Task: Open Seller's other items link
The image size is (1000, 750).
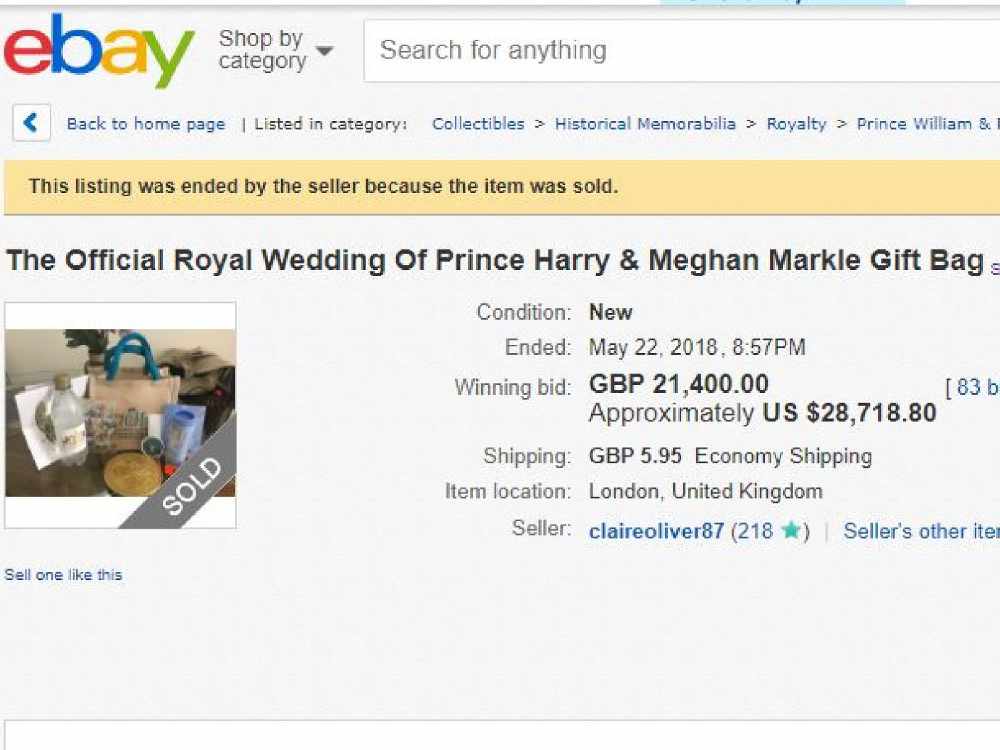Action: pos(922,531)
